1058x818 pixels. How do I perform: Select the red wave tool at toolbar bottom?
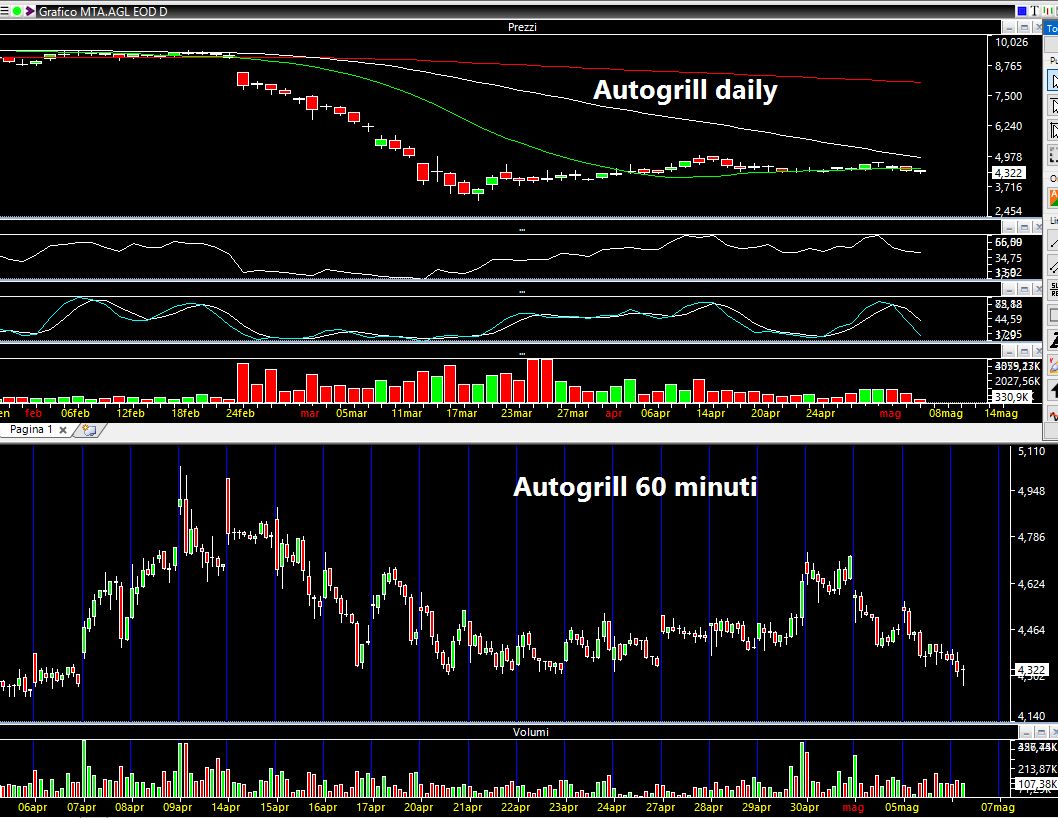pos(1053,414)
